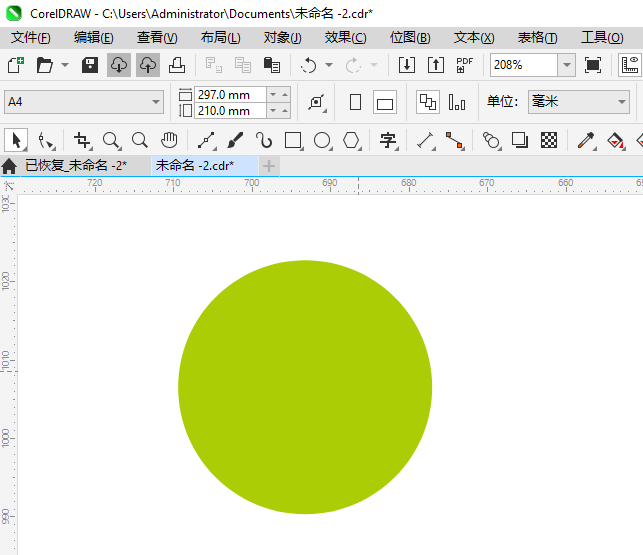
Task: Open the A4 page size dropdown
Action: (x=84, y=102)
